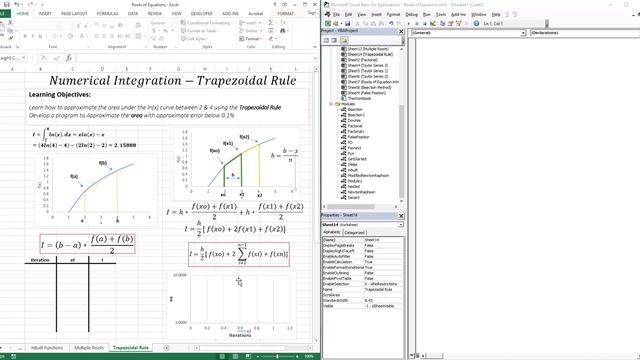The image size is (640, 360).
Task: Click Design Mode icon in VBA toolbar
Action: pos(433,24)
